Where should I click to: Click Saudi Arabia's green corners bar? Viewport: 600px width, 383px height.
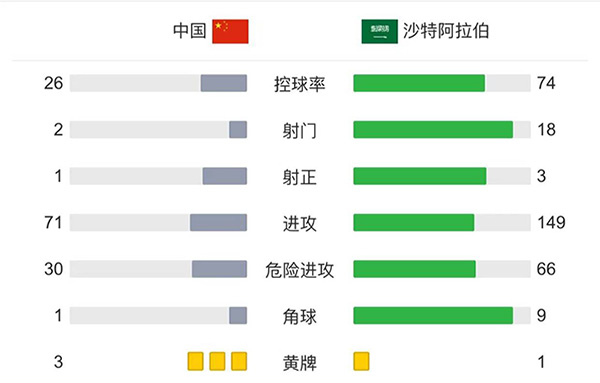(433, 315)
